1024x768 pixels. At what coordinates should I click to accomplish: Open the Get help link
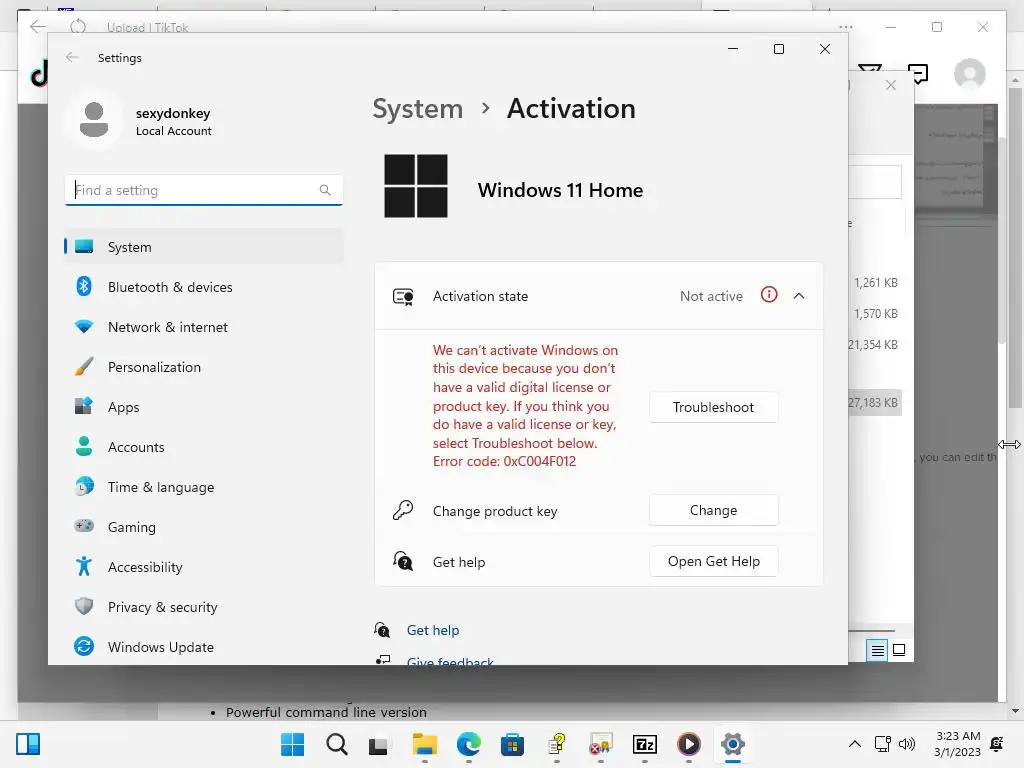pos(433,630)
